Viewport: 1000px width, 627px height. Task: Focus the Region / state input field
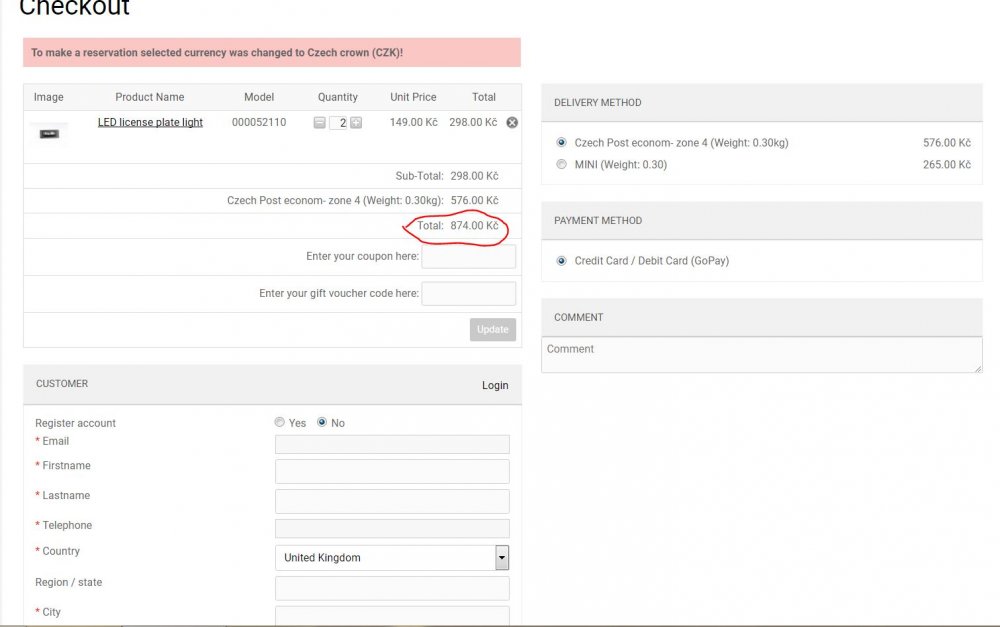[x=392, y=588]
